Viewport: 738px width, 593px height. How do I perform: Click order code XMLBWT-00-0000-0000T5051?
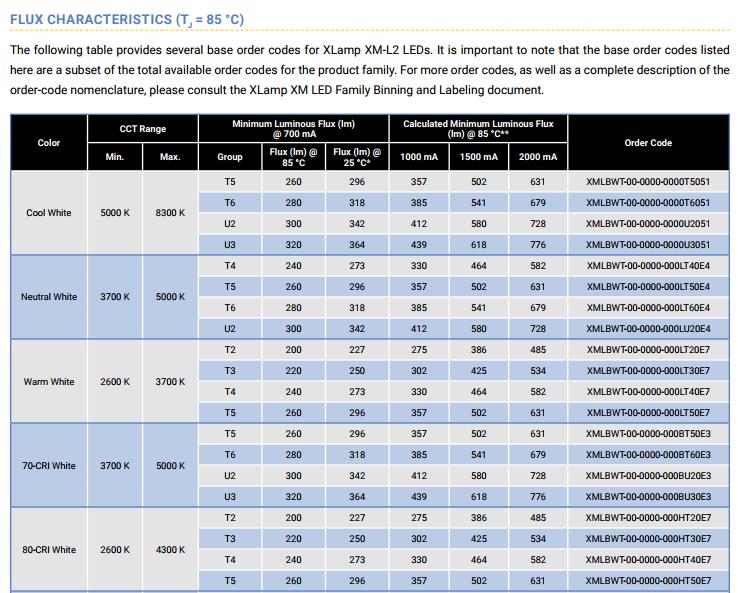tap(648, 182)
